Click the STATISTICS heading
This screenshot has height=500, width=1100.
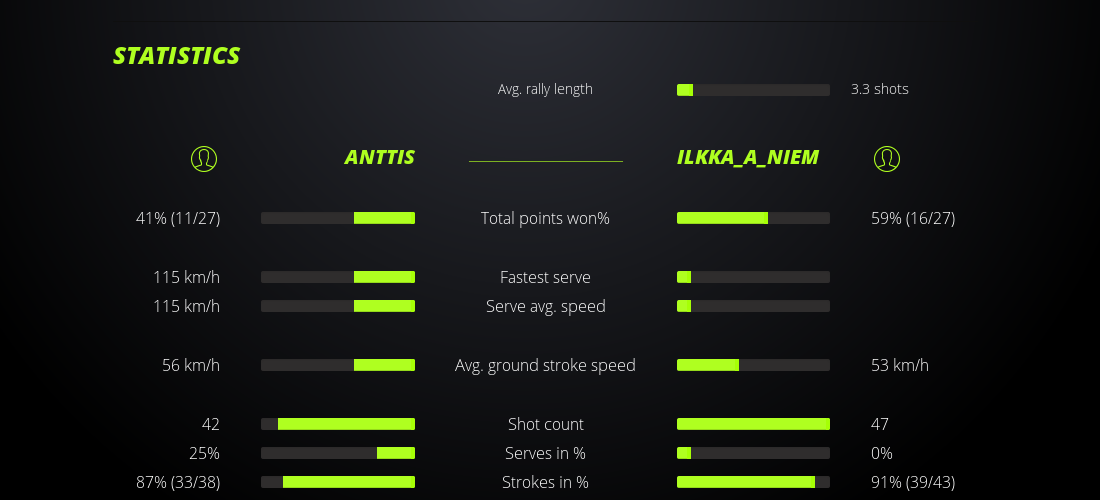(176, 56)
